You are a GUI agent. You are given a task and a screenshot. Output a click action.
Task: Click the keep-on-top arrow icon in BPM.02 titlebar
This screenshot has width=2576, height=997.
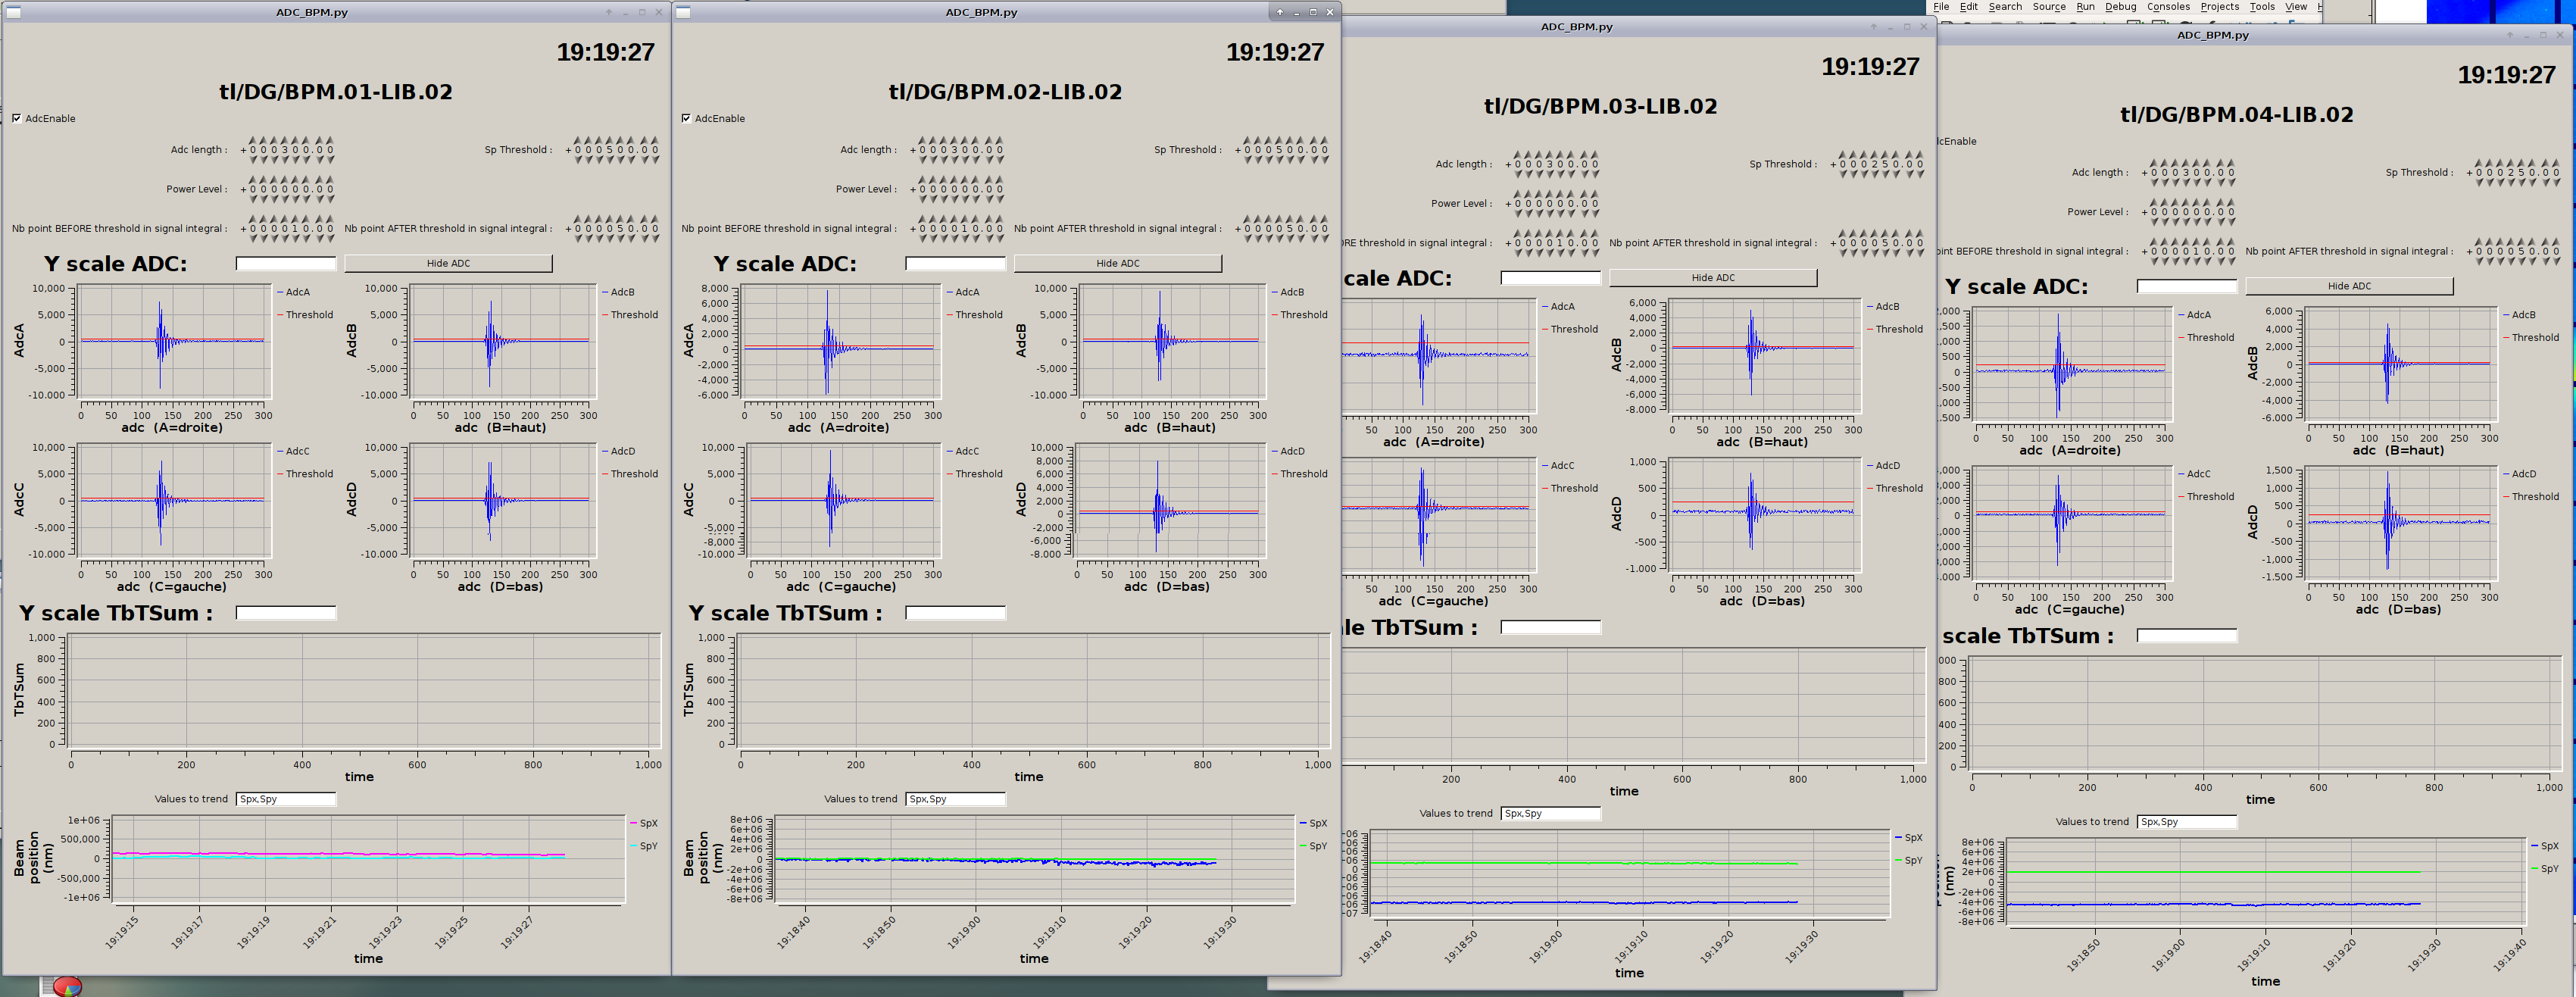1279,12
